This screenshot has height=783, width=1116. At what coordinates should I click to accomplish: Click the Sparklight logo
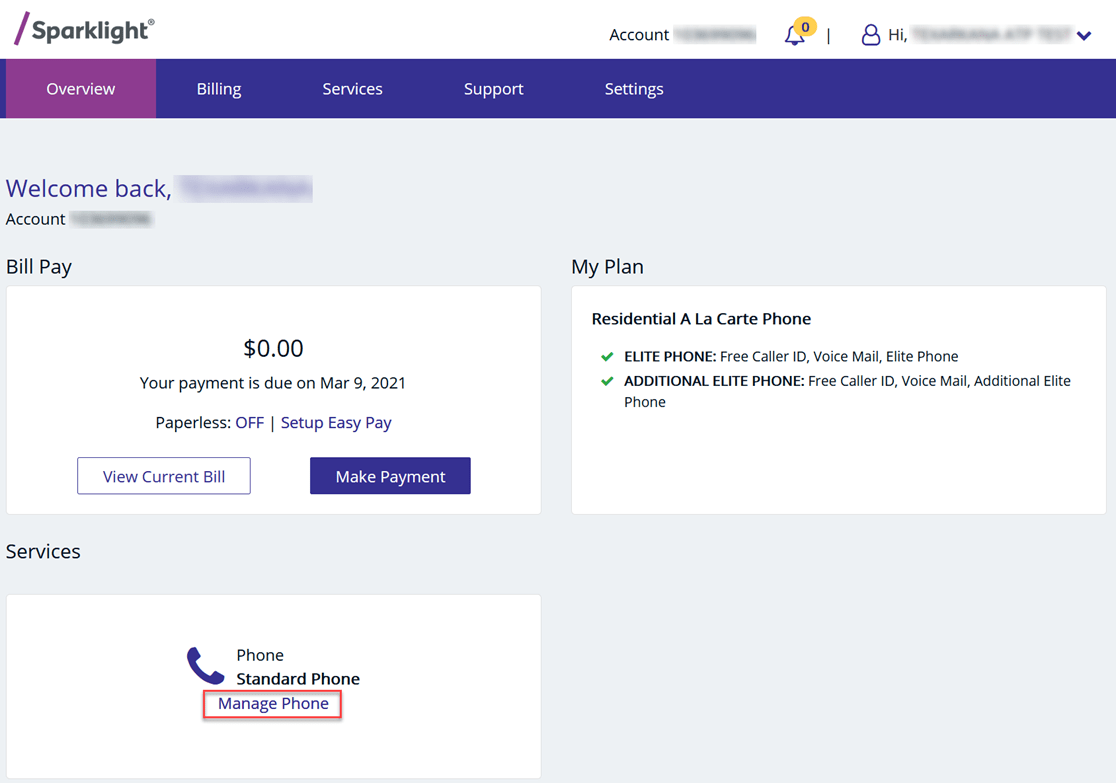[82, 29]
